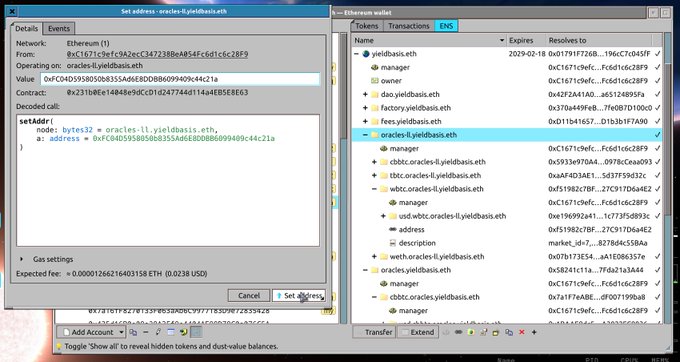
Task: Click the greyed power icon after Extend
Action: click(446, 332)
